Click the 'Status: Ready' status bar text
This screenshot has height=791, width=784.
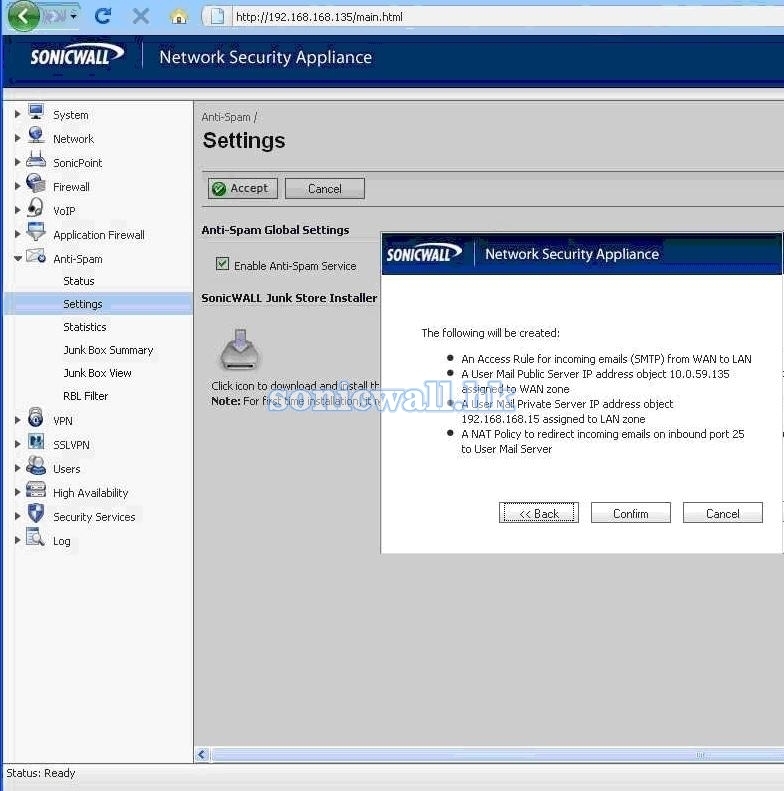coord(41,773)
